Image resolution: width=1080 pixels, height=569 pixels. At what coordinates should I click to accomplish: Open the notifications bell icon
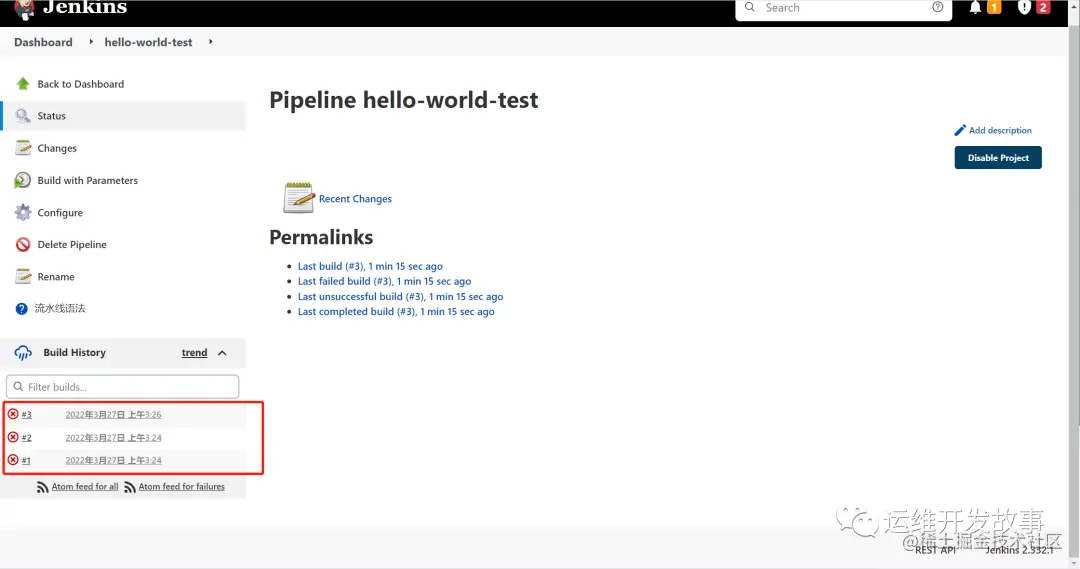[975, 8]
